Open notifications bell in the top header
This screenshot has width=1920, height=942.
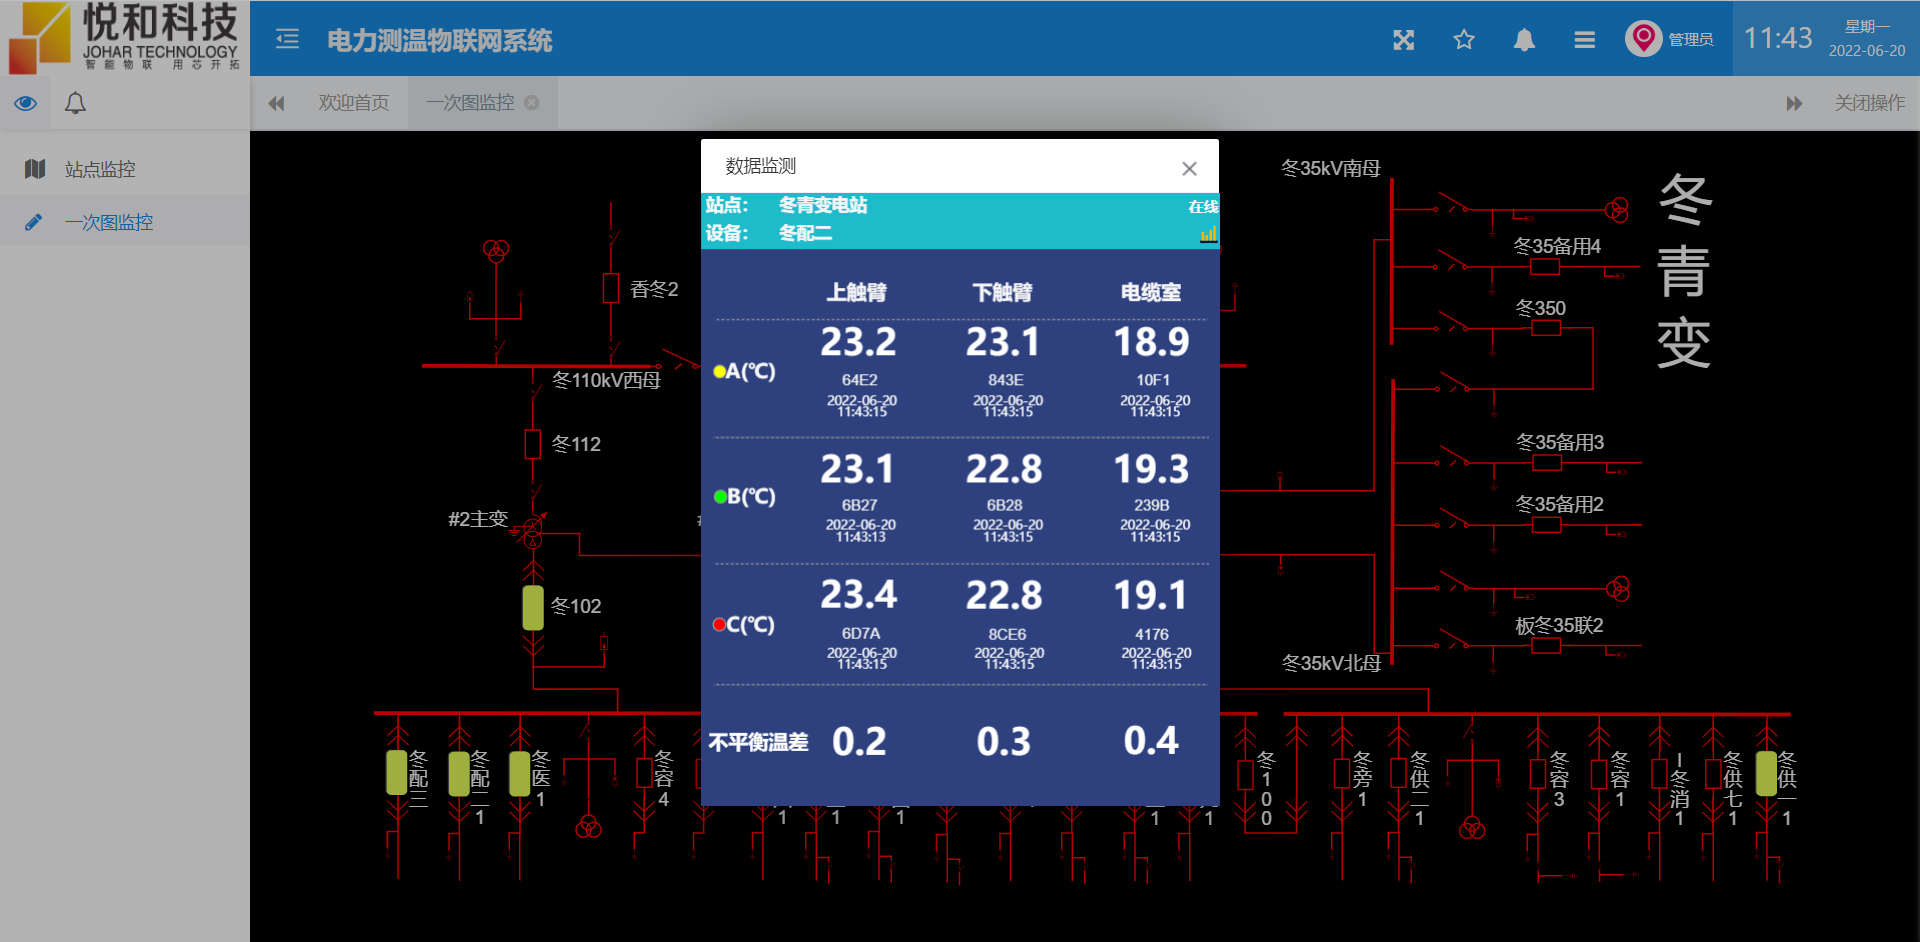[x=1524, y=40]
